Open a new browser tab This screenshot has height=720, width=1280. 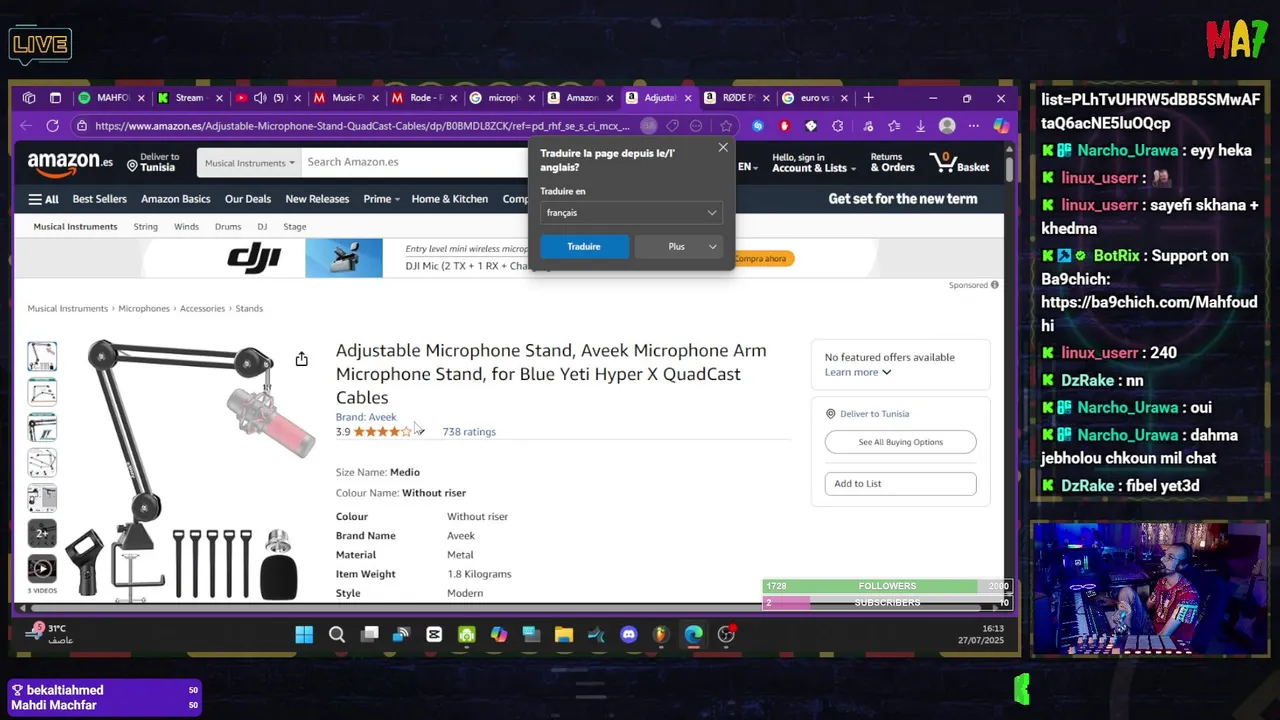pos(868,98)
